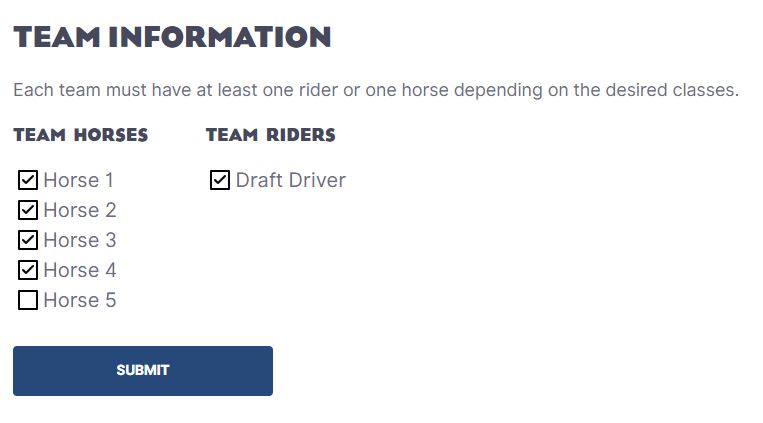Screen dimensions: 763x423
Task: Select the Horse 3 label text
Action: point(80,240)
